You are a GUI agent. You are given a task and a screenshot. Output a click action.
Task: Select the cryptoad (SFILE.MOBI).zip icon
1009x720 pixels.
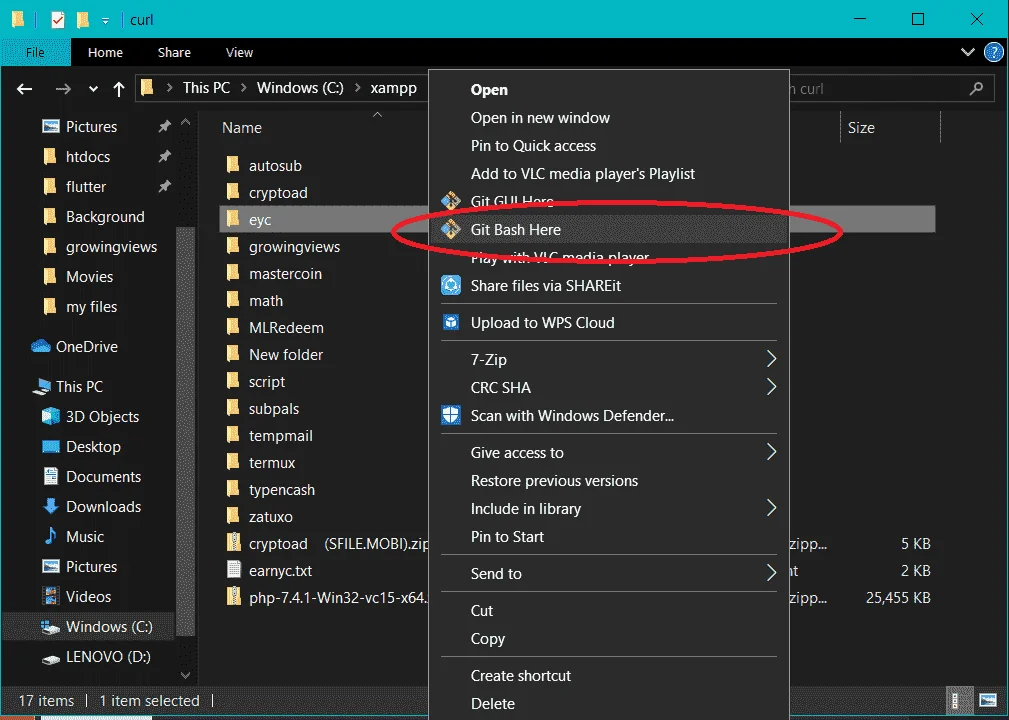(234, 543)
